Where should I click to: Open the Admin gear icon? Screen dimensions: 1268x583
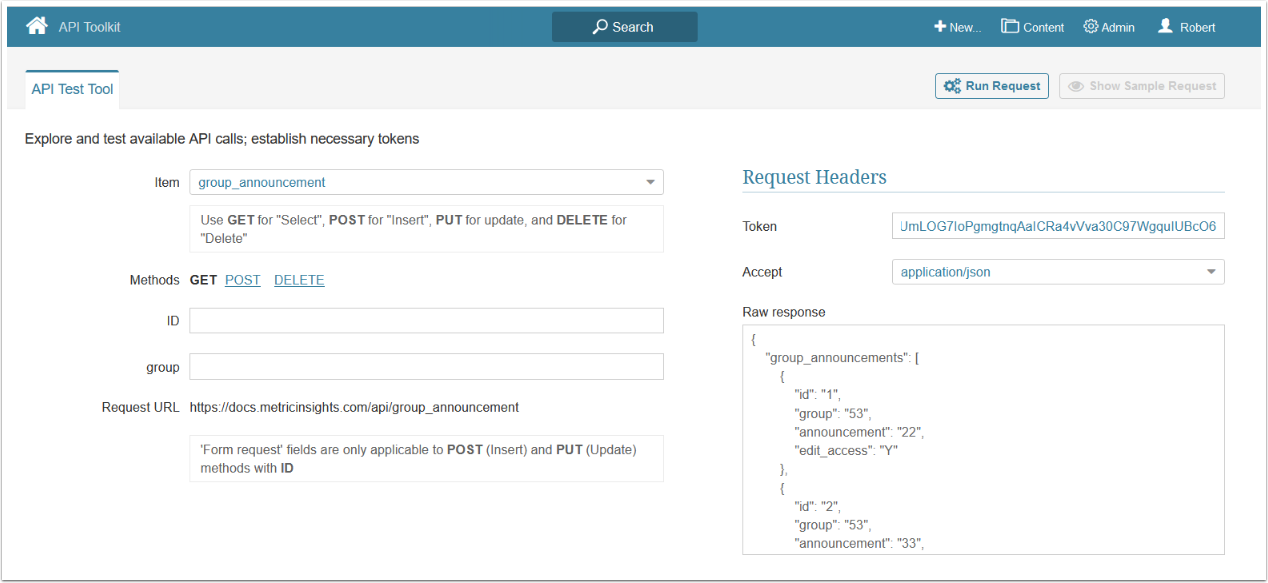pos(1091,27)
